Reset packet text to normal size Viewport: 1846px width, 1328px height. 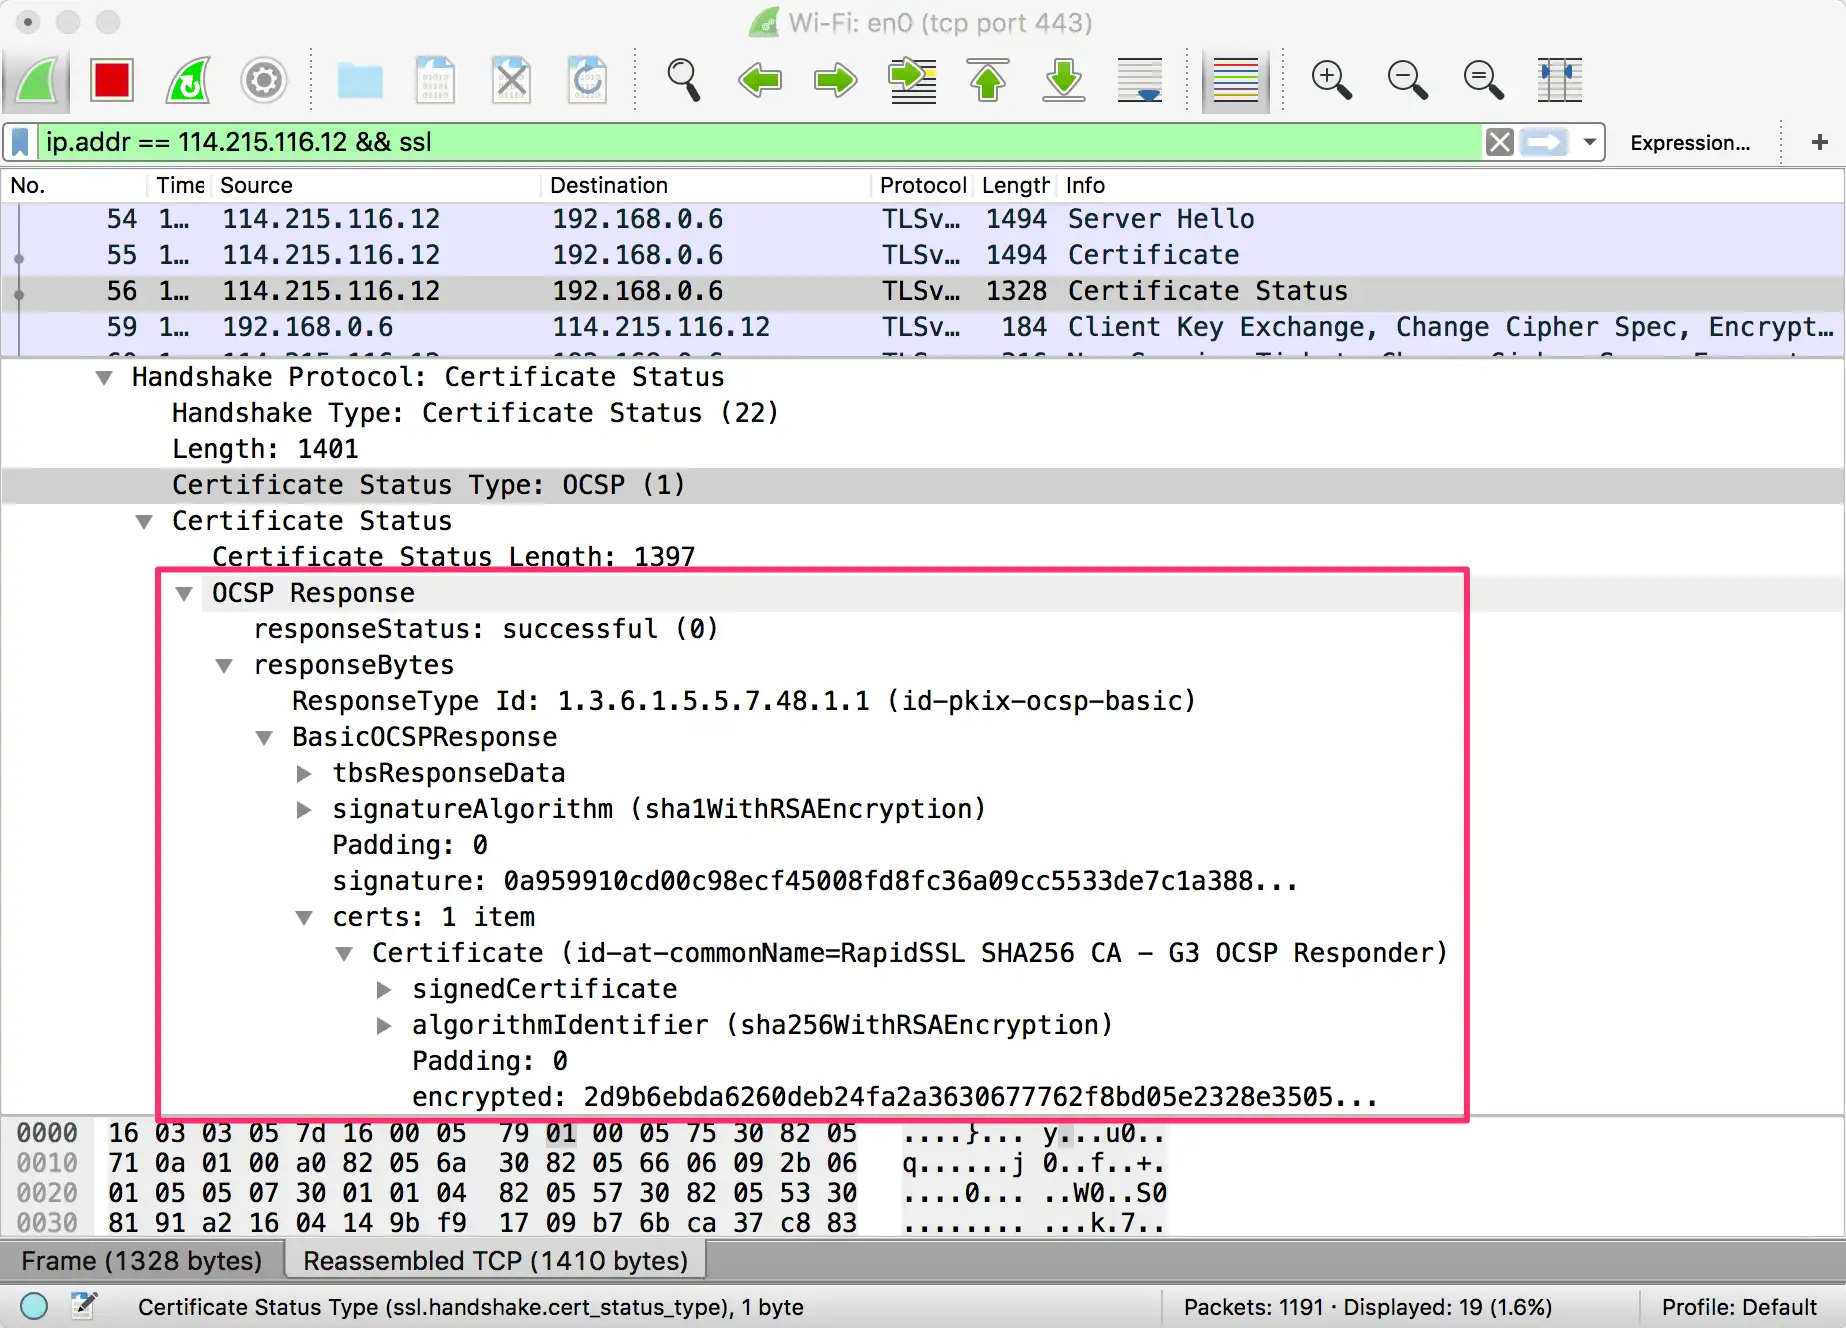(1483, 80)
